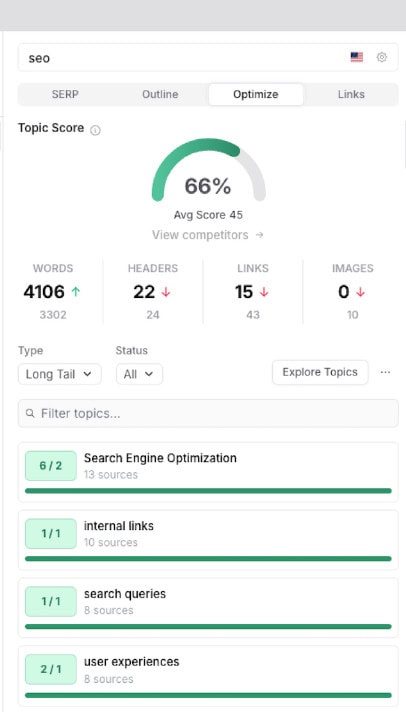The height and width of the screenshot is (712, 406).
Task: Click the Topic Score info icon
Action: pyautogui.click(x=95, y=130)
